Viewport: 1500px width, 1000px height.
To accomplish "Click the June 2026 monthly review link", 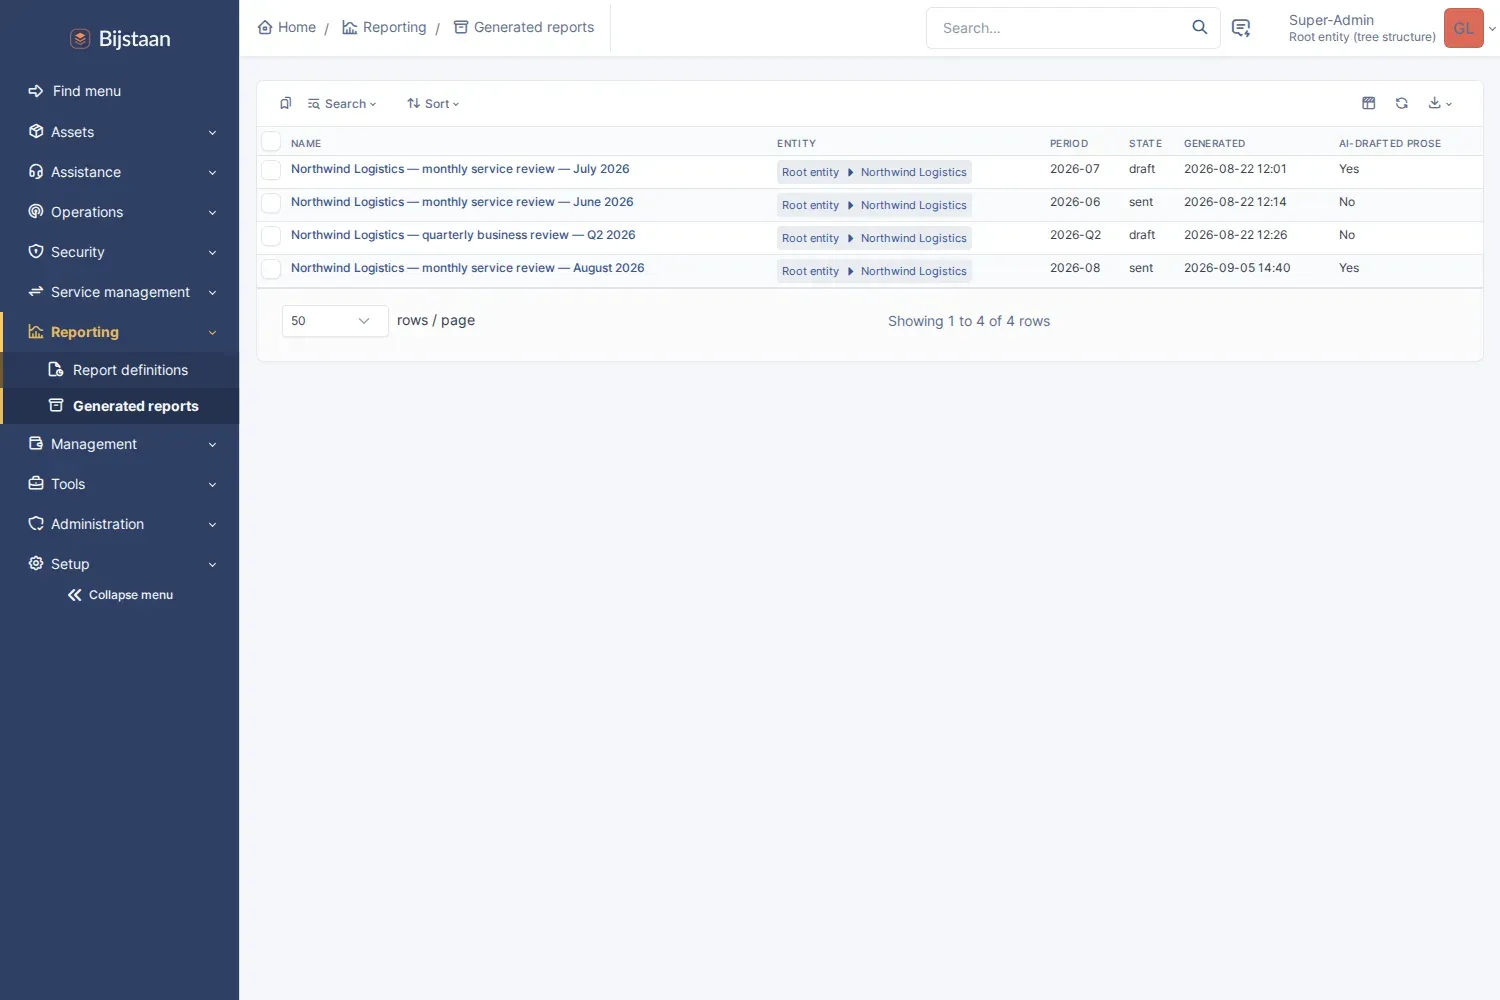I will point(462,202).
